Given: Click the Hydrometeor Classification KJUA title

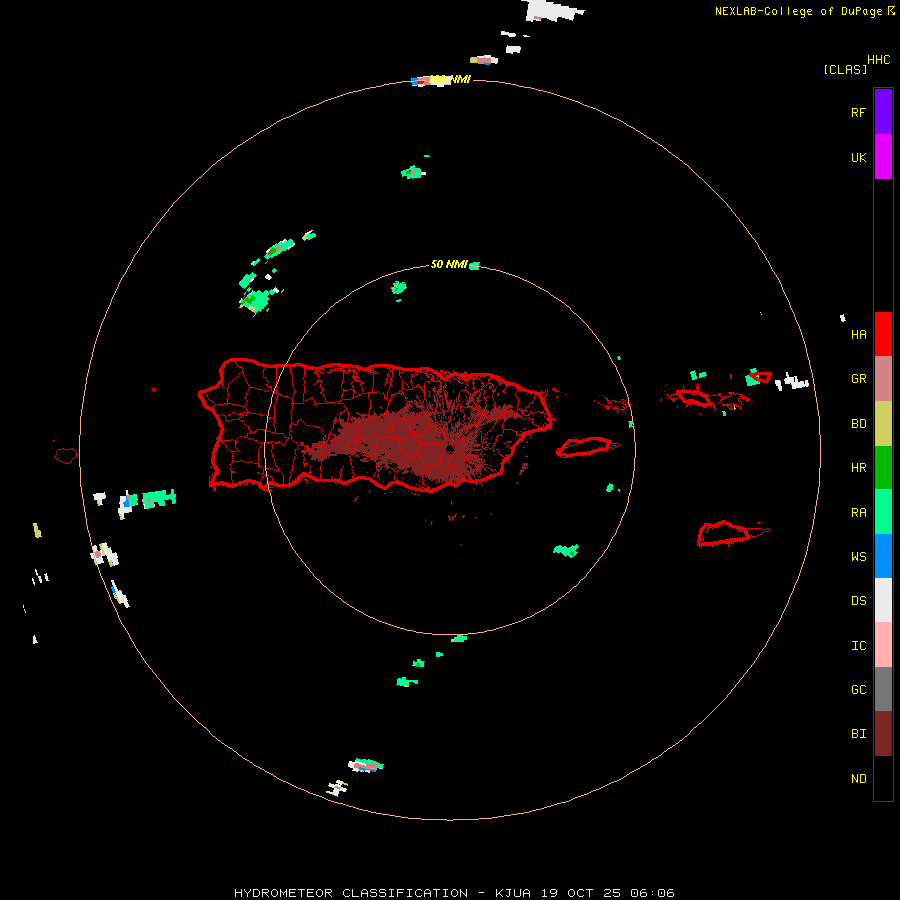Looking at the screenshot, I should (x=454, y=893).
